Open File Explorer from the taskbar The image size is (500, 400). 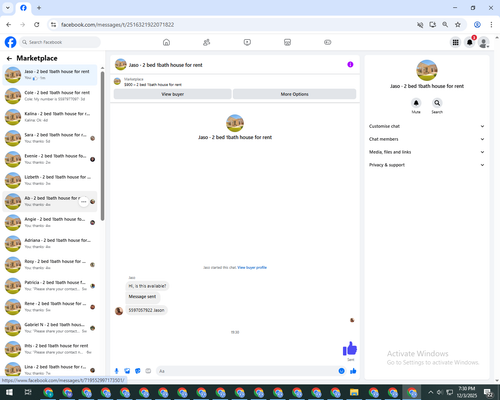point(354,392)
